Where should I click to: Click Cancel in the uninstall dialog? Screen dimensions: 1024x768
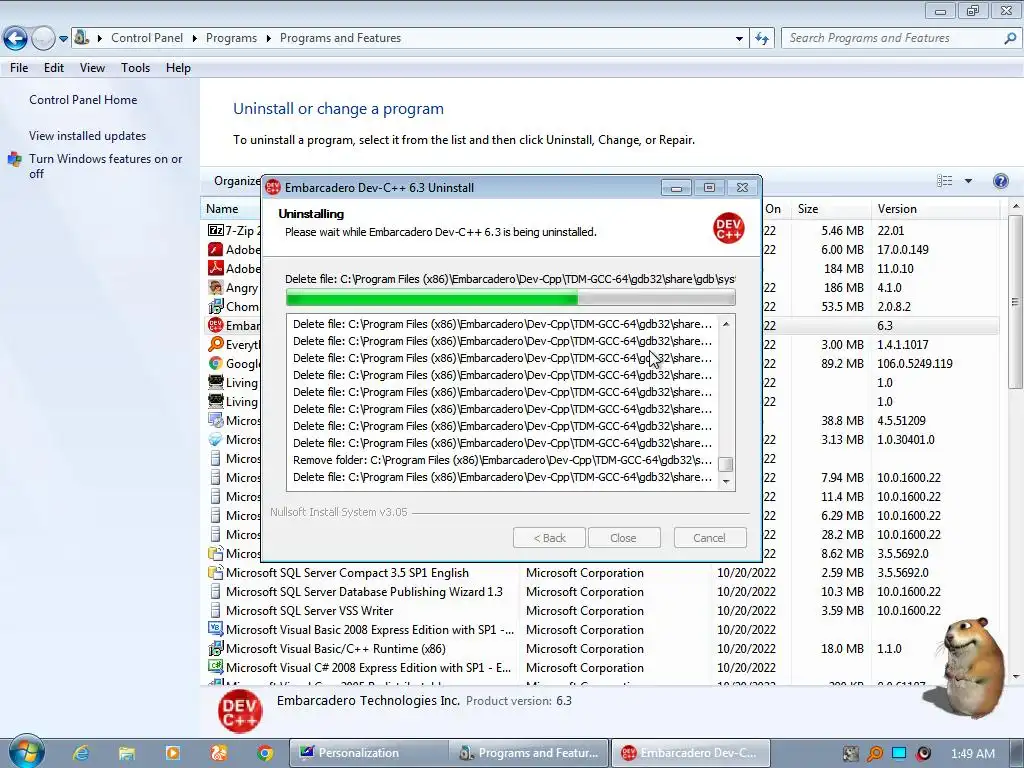(709, 538)
